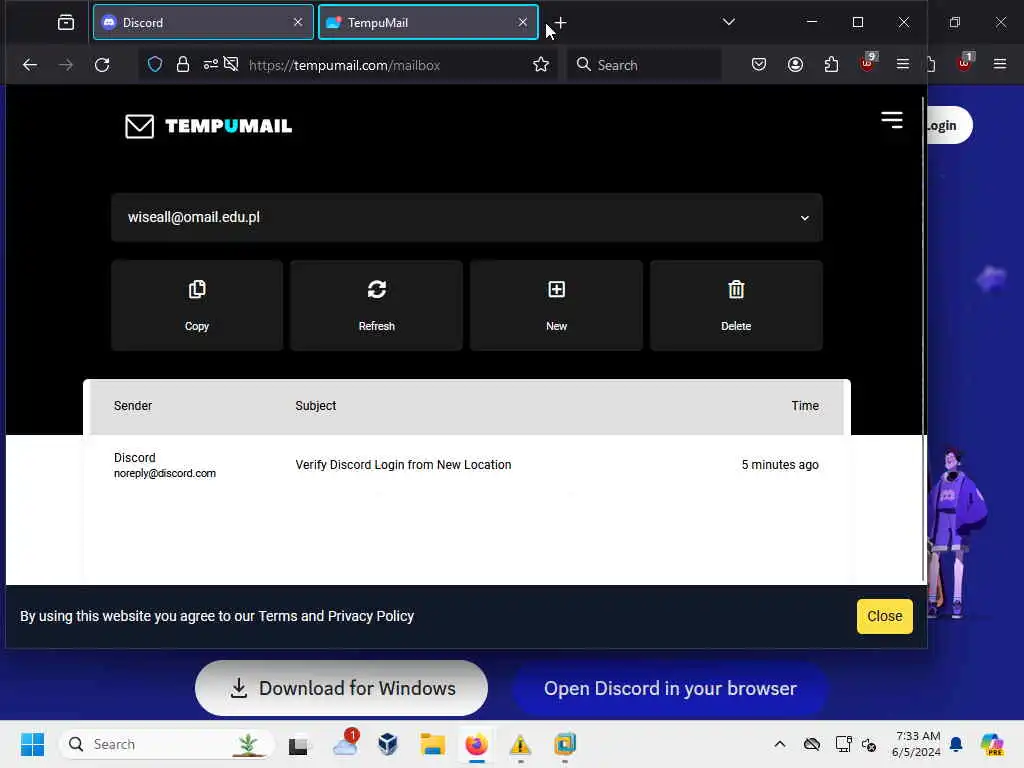Click the Time column header
Screen dimensions: 1024x768
[805, 406]
